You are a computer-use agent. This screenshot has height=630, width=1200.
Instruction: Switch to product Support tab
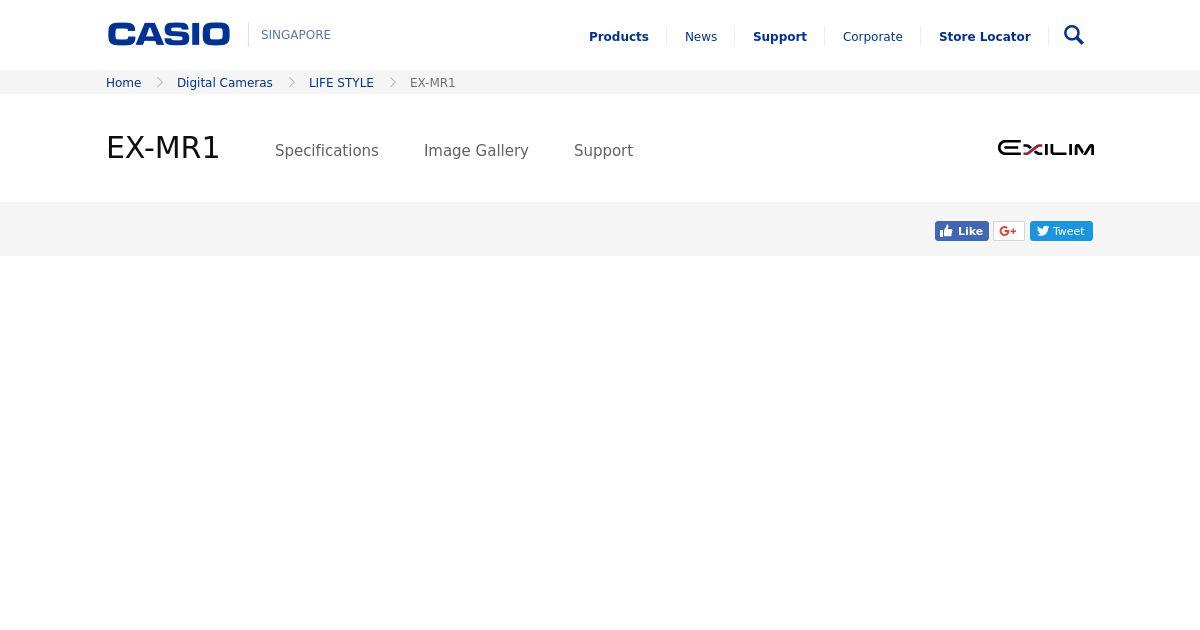pyautogui.click(x=603, y=150)
